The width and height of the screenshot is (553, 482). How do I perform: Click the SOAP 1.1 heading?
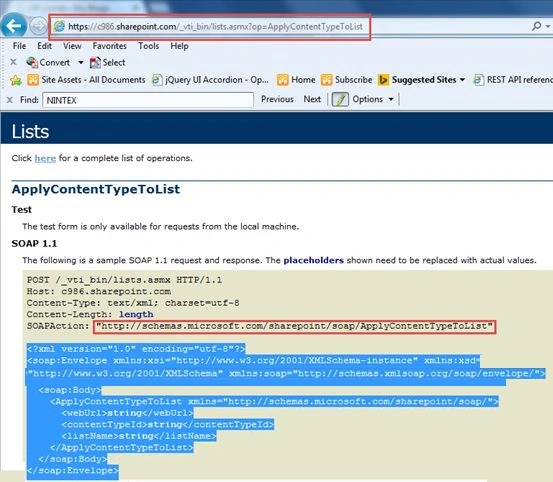tap(34, 244)
